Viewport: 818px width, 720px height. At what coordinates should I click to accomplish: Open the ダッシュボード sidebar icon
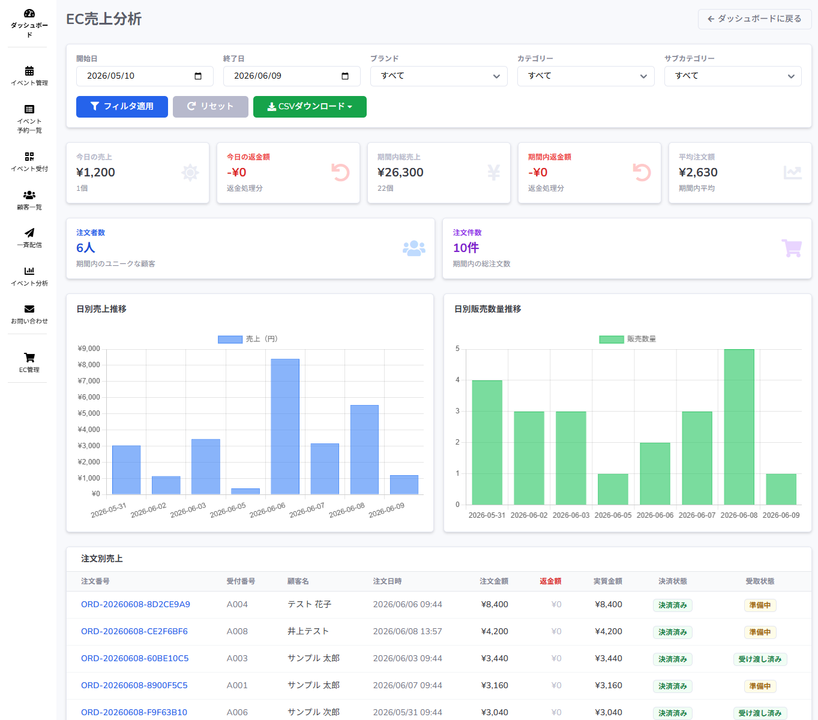coord(29,14)
